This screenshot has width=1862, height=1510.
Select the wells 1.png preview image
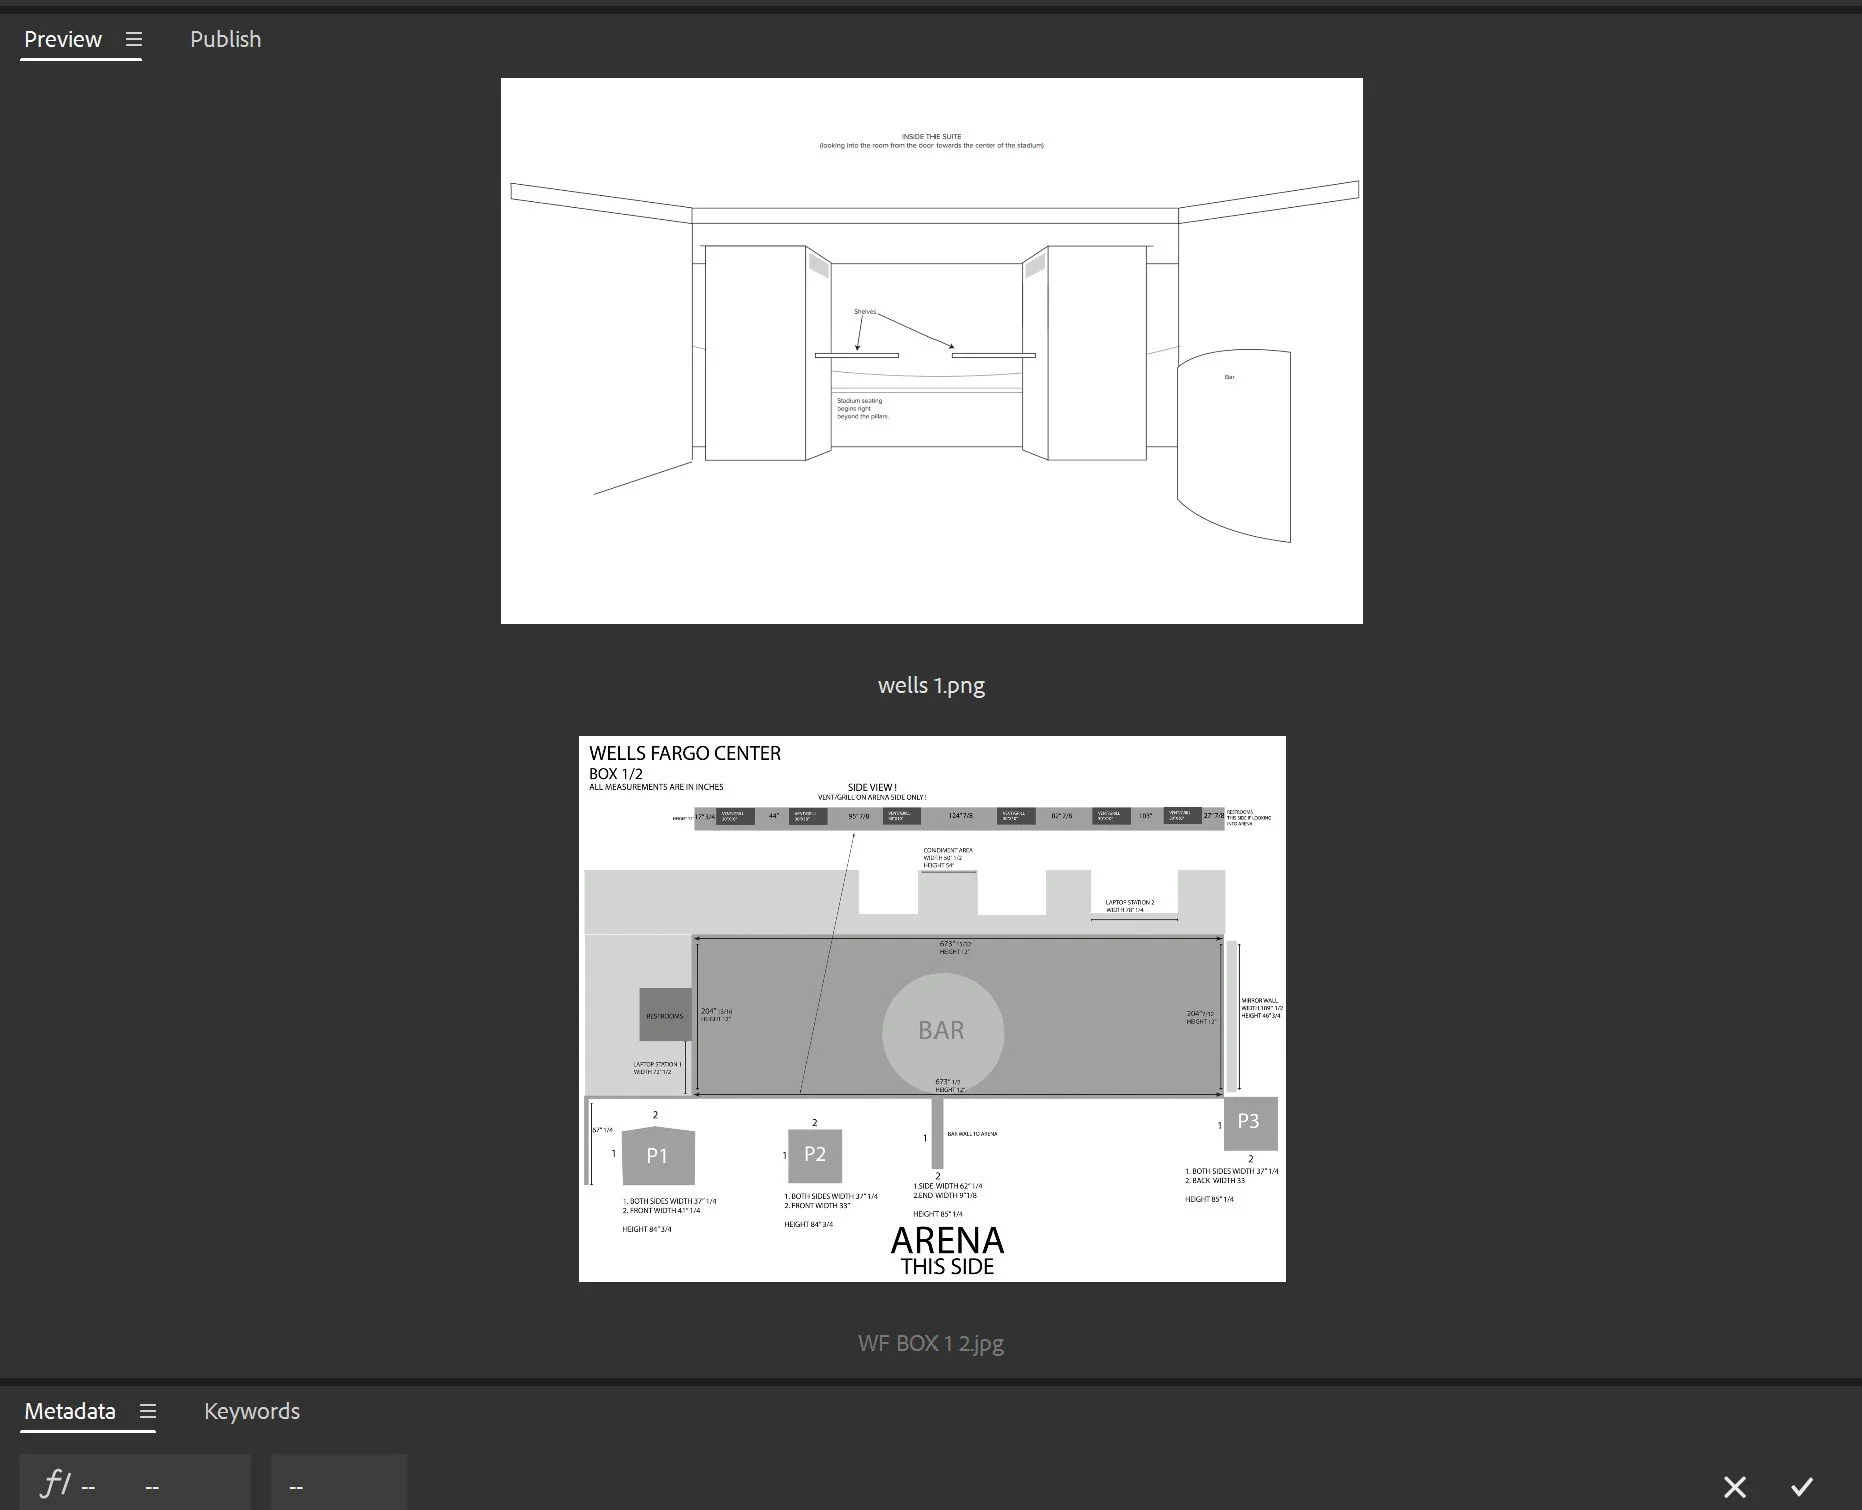pyautogui.click(x=931, y=351)
